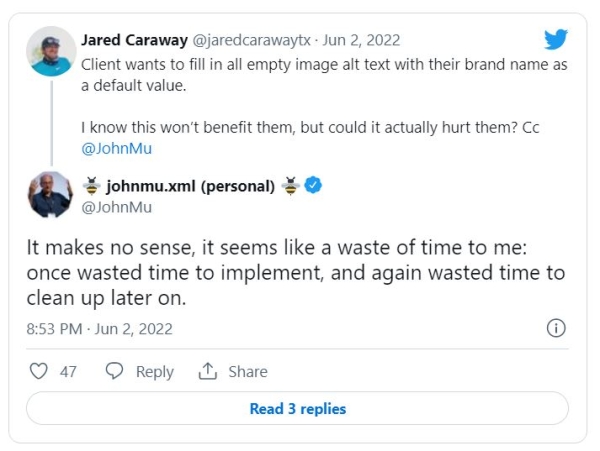
Task: Click the @JohnMu mention in quoted tweet
Action: [116, 148]
